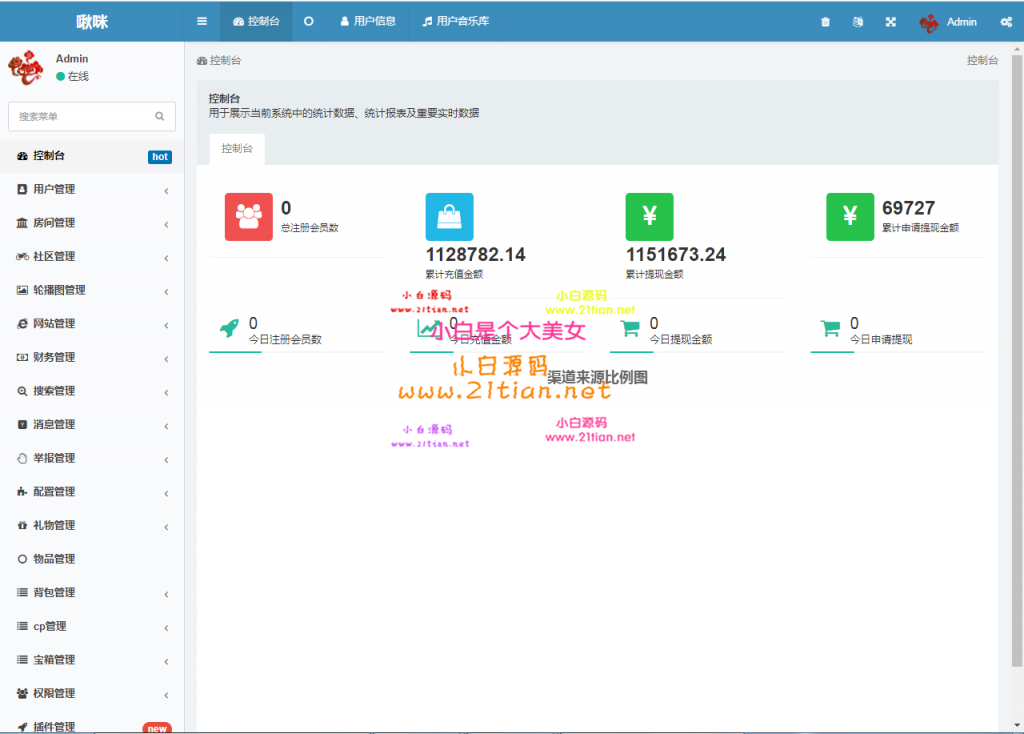This screenshot has height=734, width=1024.
Task: Click the Admin avatar in the top bar
Action: tap(929, 23)
